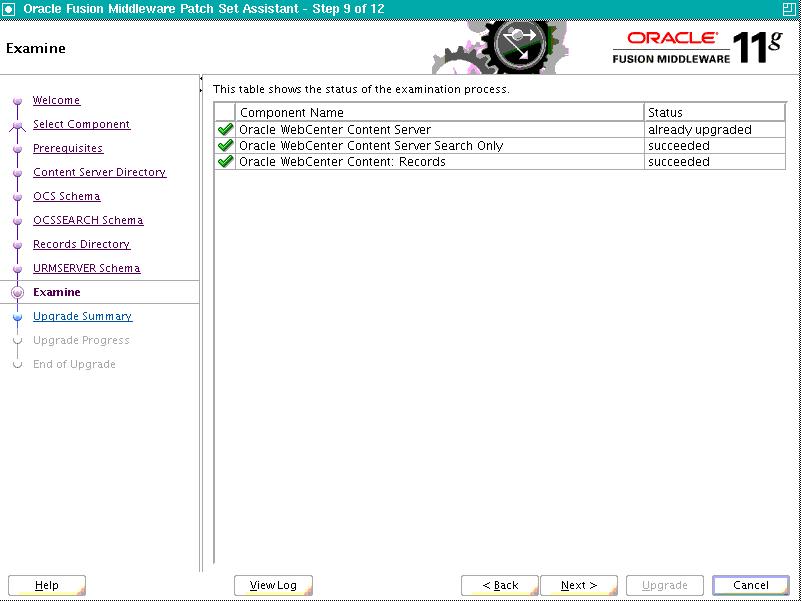Open the Content Server Directory step

(x=100, y=172)
